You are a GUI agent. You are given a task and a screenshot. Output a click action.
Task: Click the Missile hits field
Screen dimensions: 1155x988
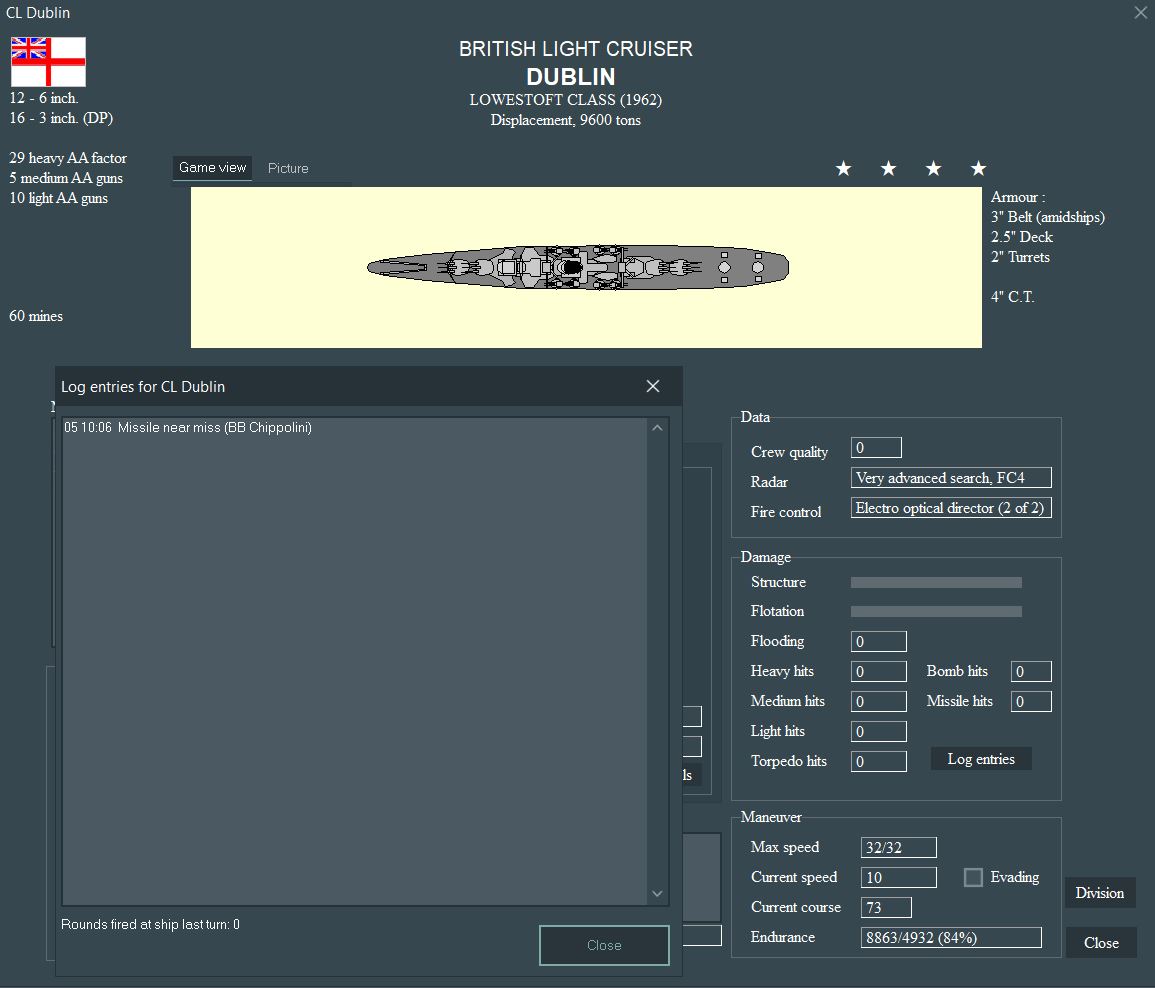click(1031, 701)
